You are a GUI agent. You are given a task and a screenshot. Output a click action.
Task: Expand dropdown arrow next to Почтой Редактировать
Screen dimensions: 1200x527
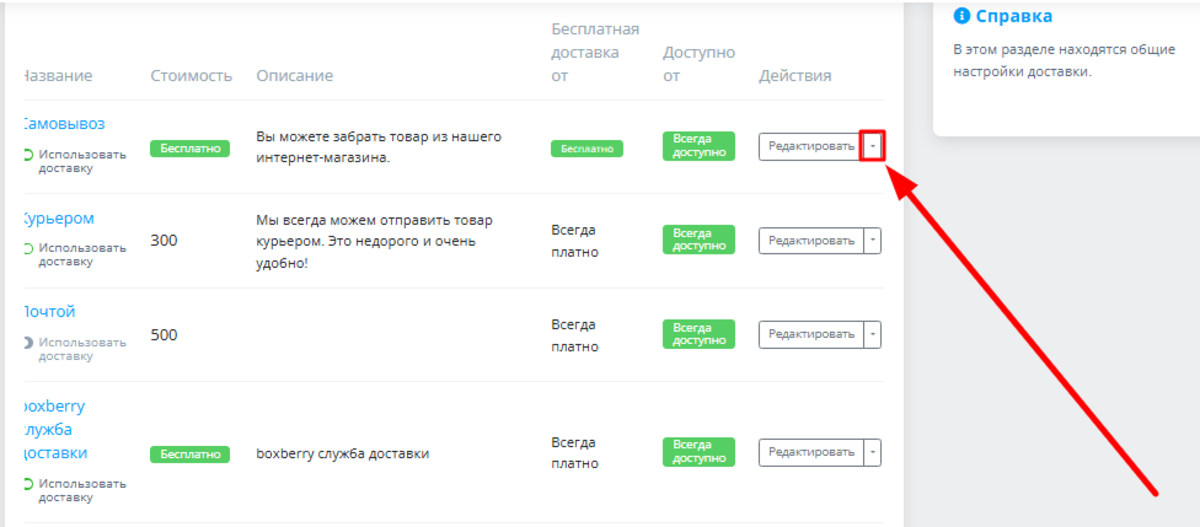click(873, 334)
